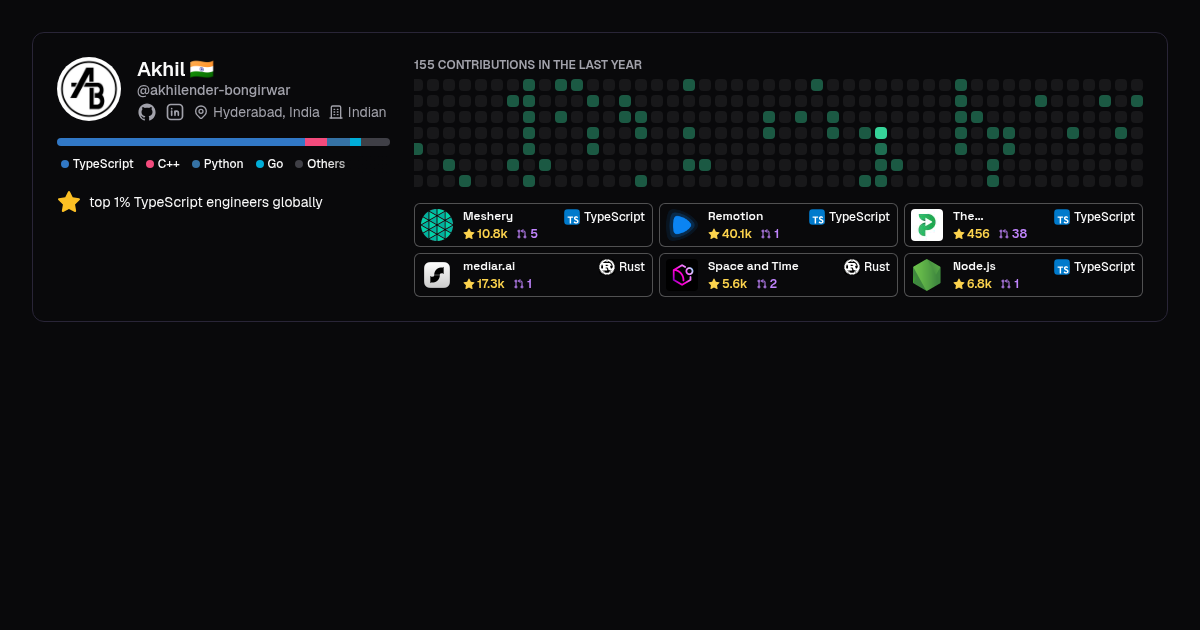Open the Meshery repository name
Image resolution: width=1200 pixels, height=630 pixels.
coord(488,216)
